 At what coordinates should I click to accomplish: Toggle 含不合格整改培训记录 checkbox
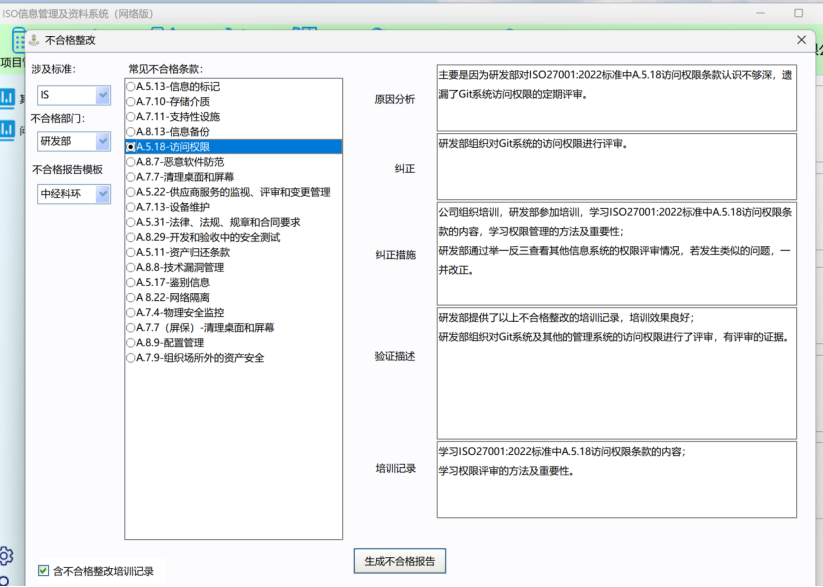[43, 571]
